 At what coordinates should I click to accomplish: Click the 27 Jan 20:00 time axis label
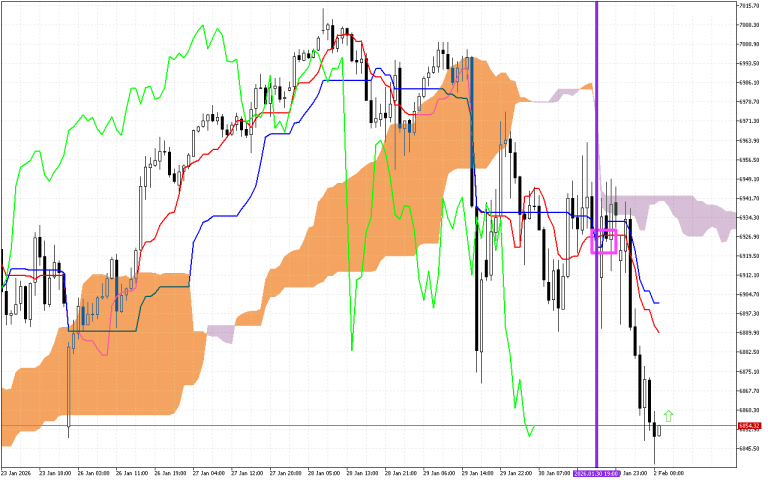pos(285,474)
